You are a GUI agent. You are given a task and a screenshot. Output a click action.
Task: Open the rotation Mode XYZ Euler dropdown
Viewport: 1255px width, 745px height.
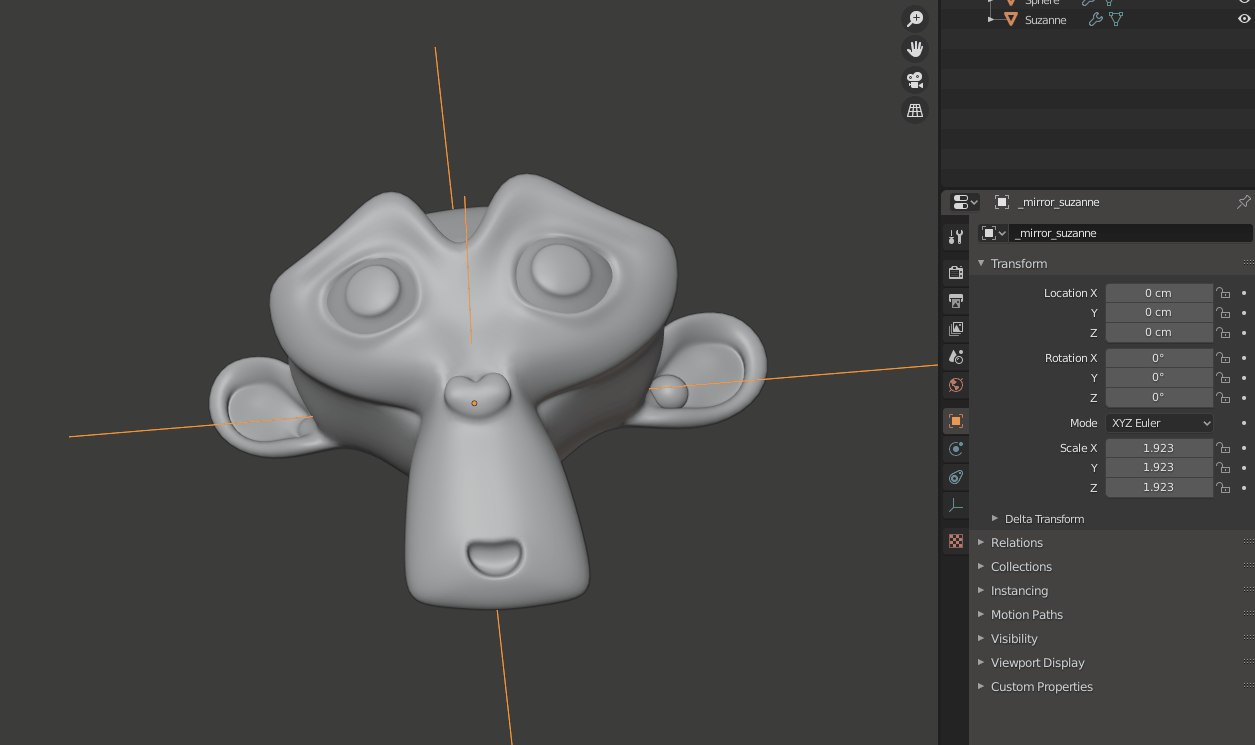pyautogui.click(x=1159, y=423)
